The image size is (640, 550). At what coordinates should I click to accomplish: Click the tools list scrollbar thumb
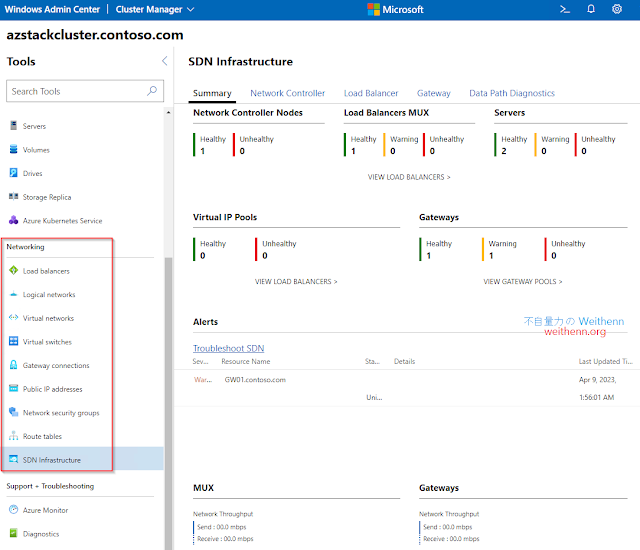(168, 404)
